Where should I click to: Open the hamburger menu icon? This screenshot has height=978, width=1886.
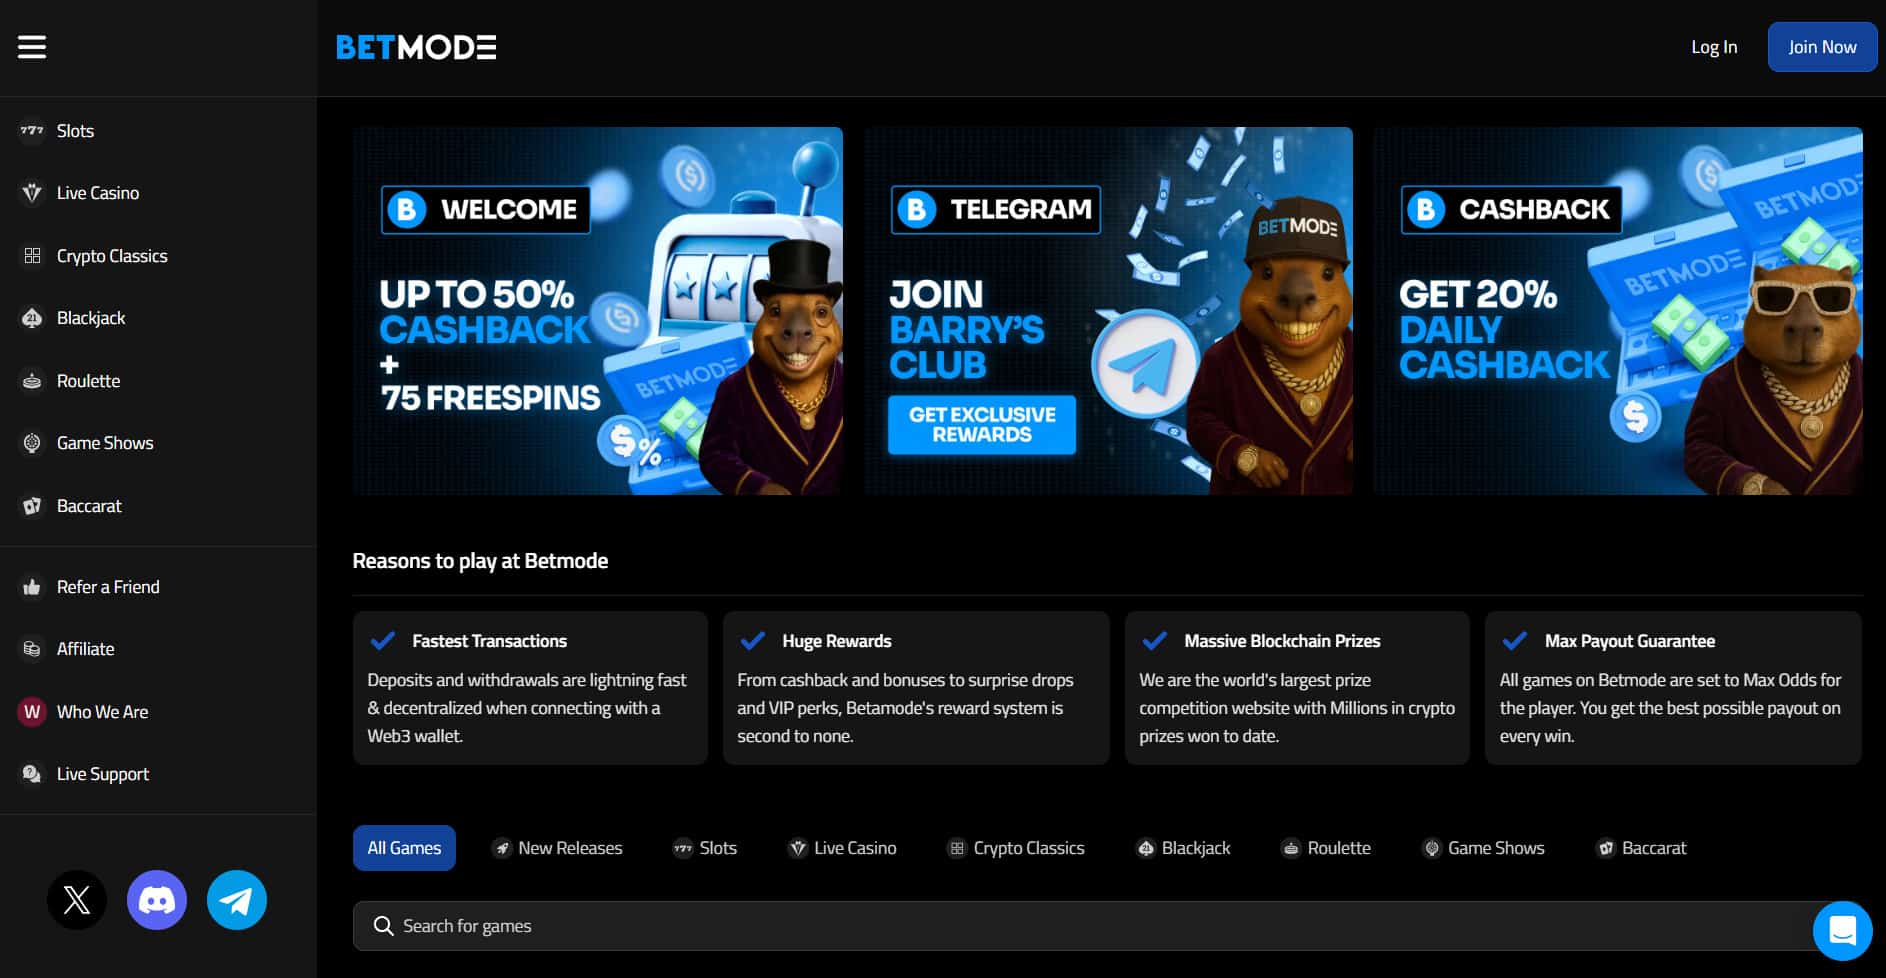pos(32,47)
